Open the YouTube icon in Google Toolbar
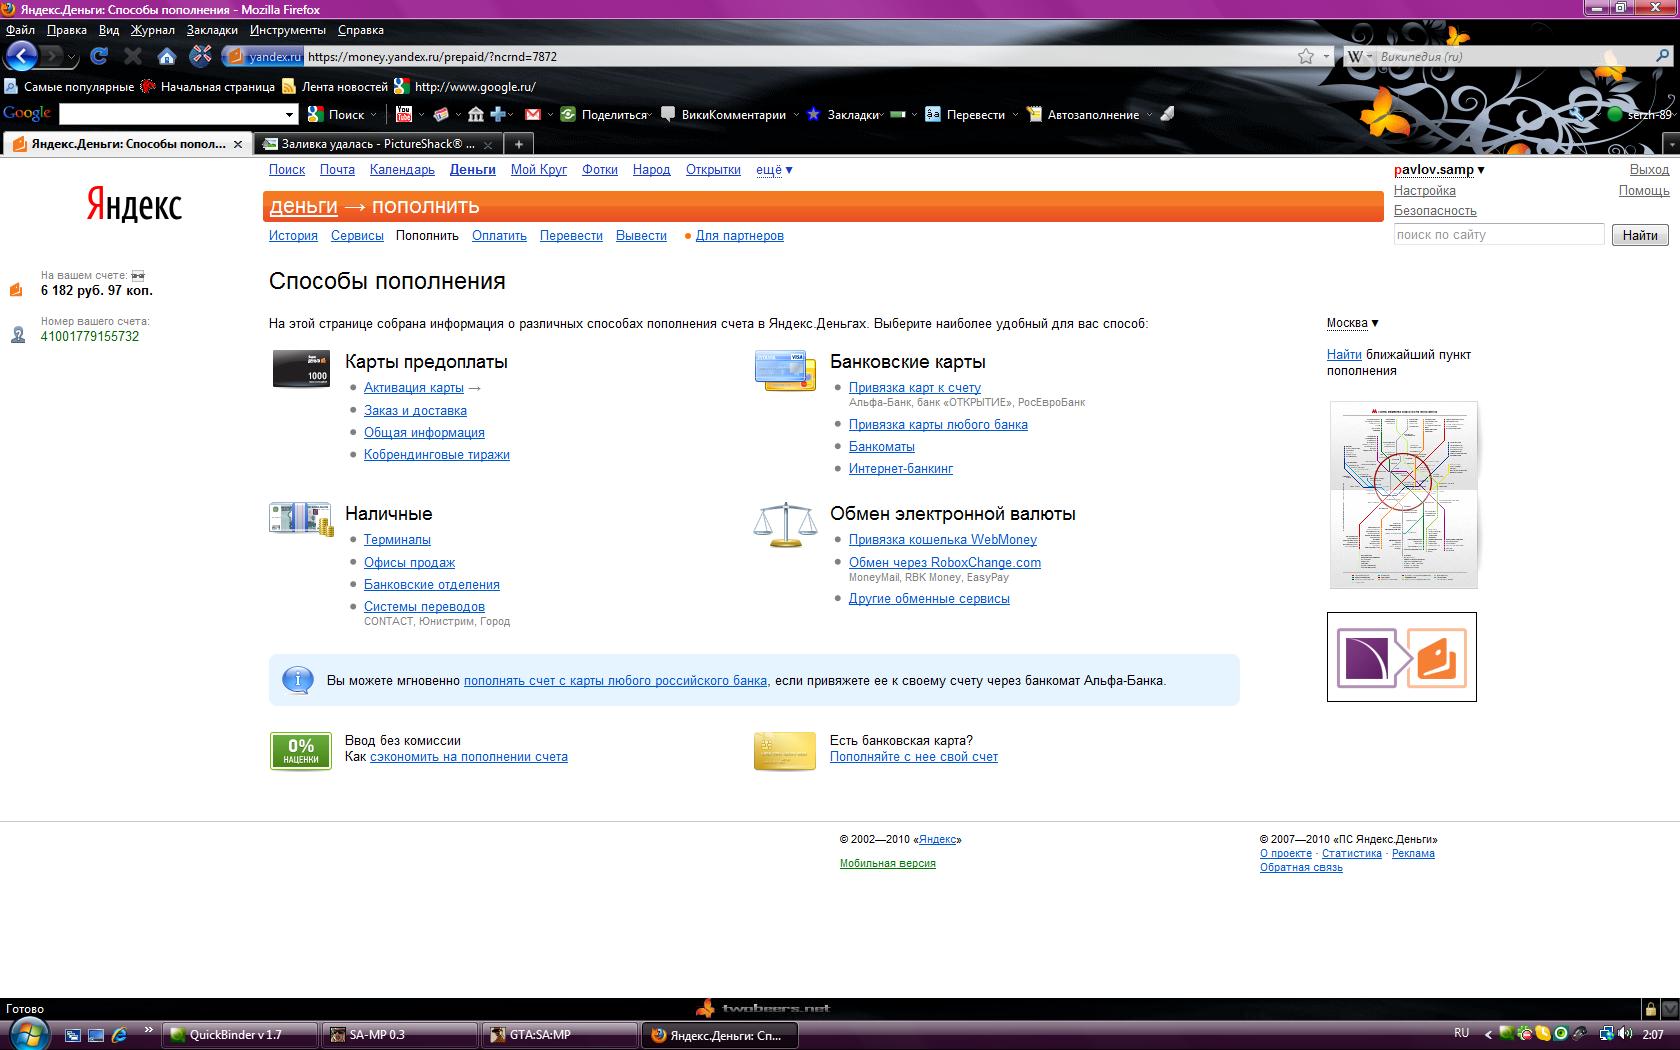The image size is (1680, 1050). coord(404,114)
